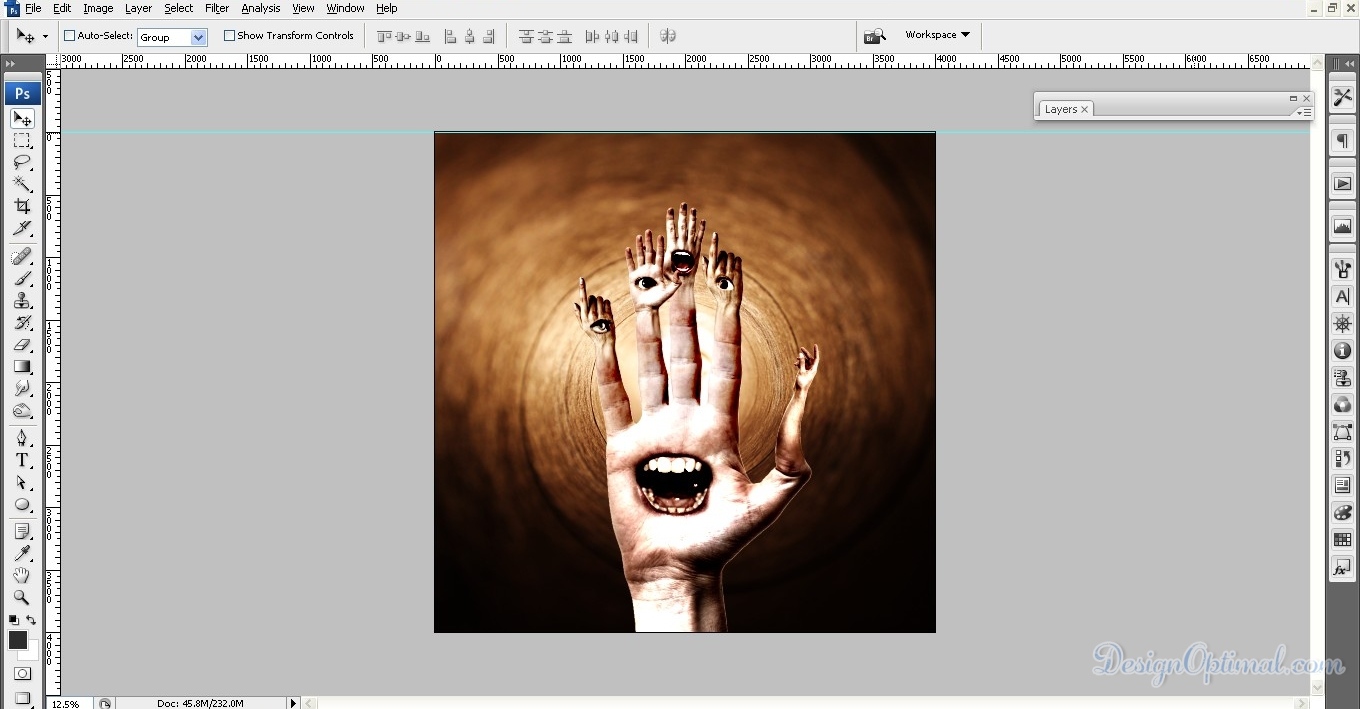Select the Path Selection arrow tool
The height and width of the screenshot is (709, 1360).
22,482
